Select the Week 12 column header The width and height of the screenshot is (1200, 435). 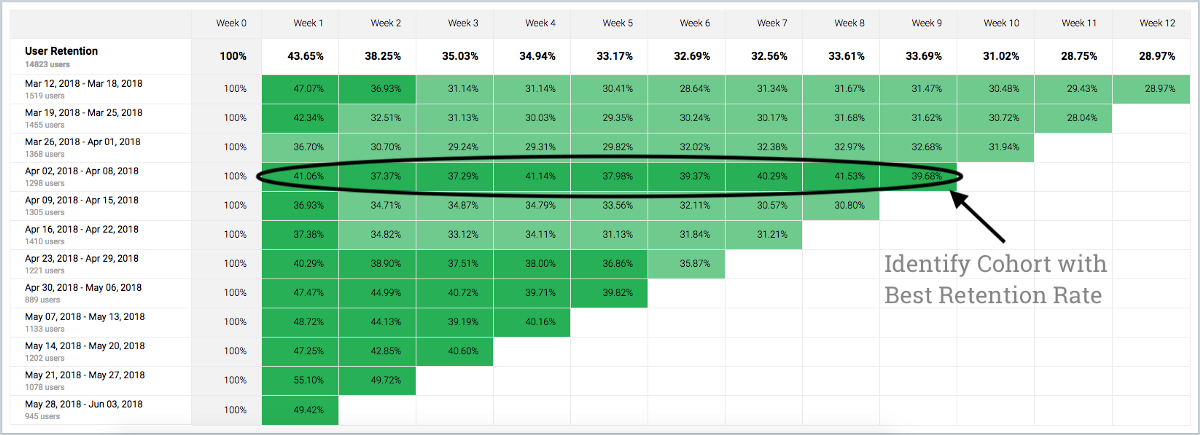click(x=1156, y=22)
